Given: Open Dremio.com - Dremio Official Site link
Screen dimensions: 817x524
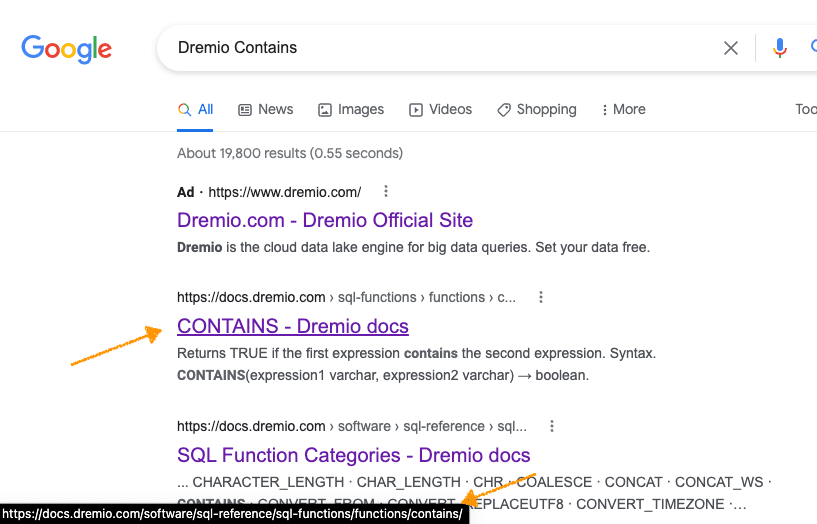Looking at the screenshot, I should (325, 220).
